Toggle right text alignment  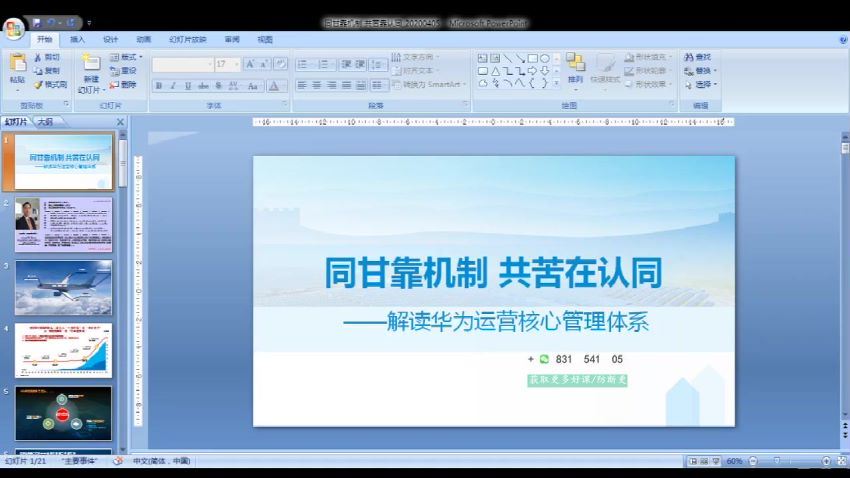tap(331, 85)
